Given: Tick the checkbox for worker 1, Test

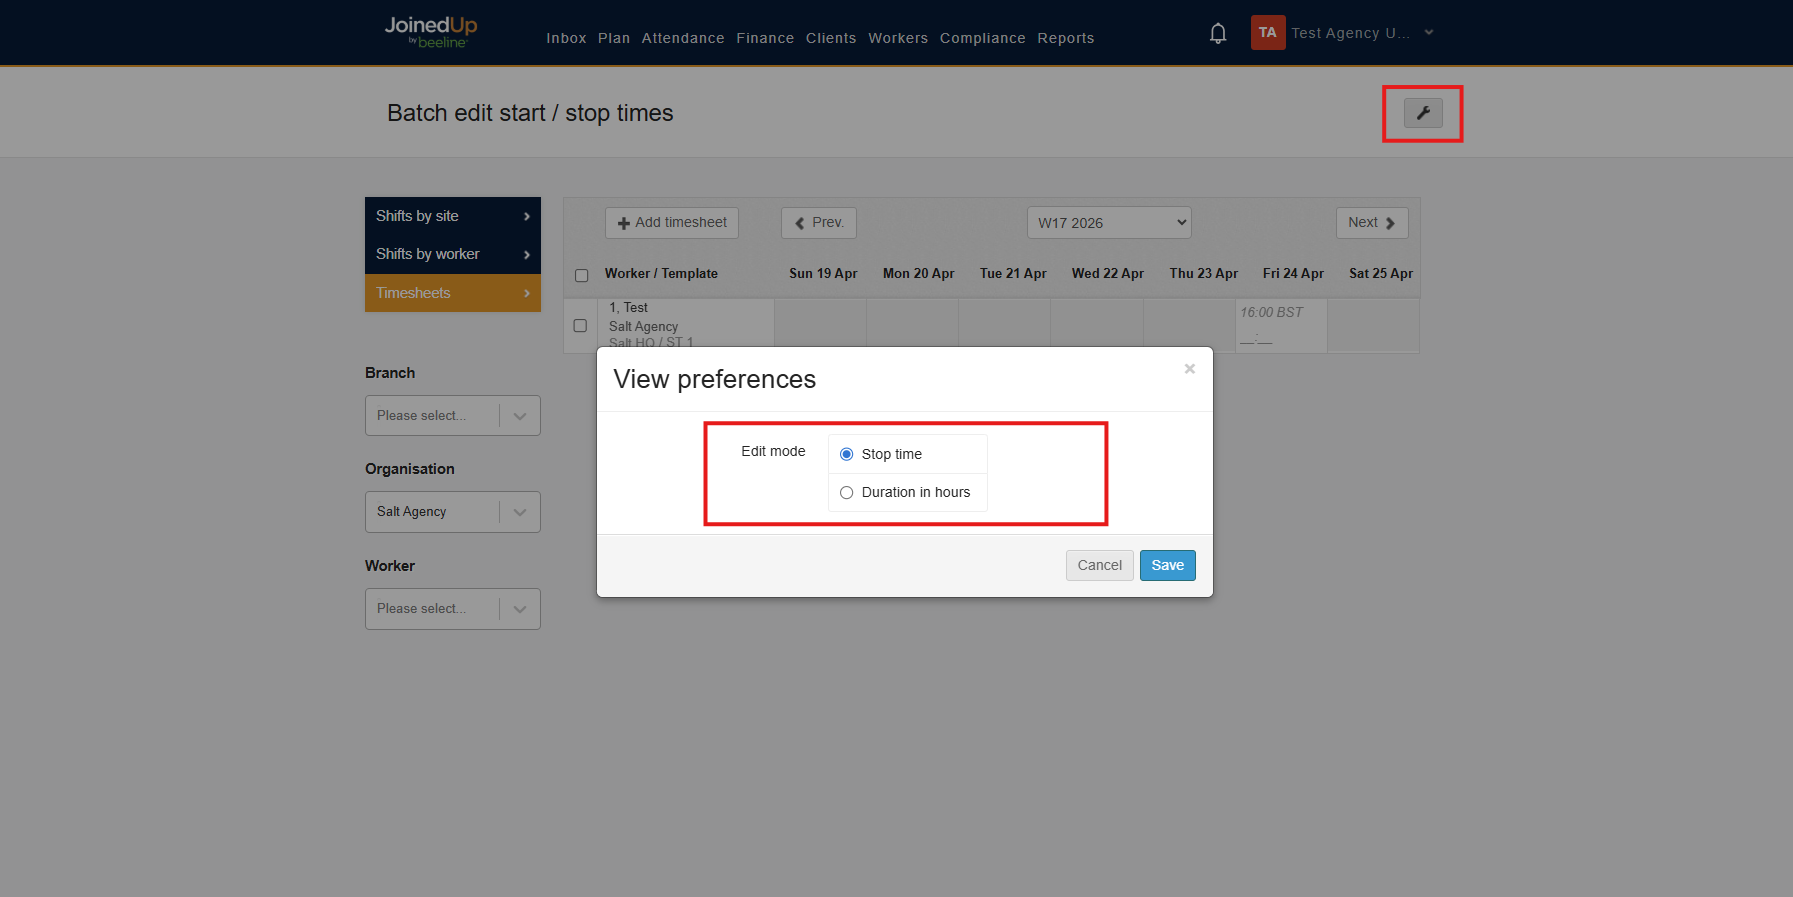Looking at the screenshot, I should 580,325.
